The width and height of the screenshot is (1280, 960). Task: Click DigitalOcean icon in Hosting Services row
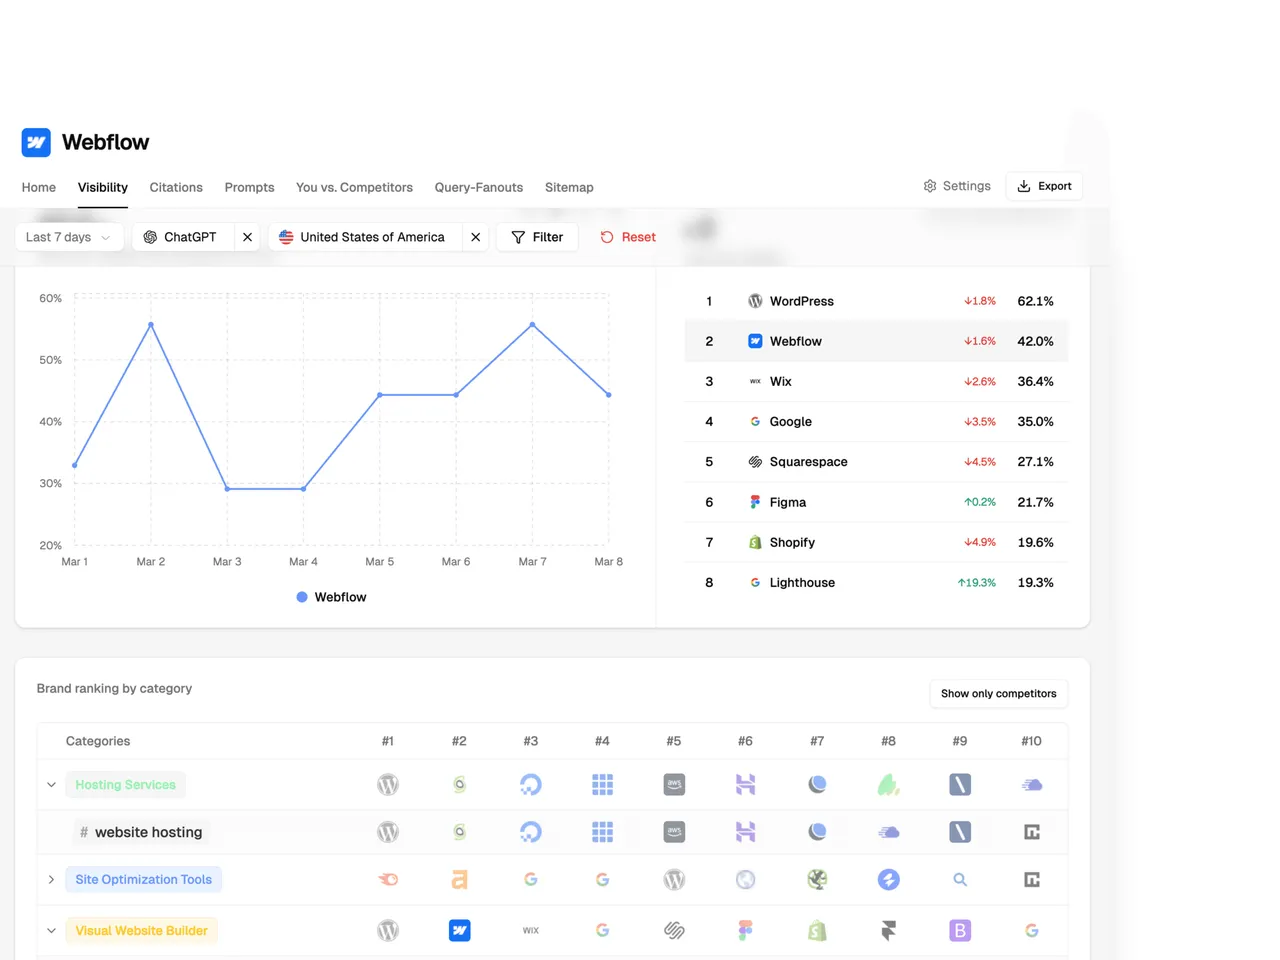coord(531,785)
